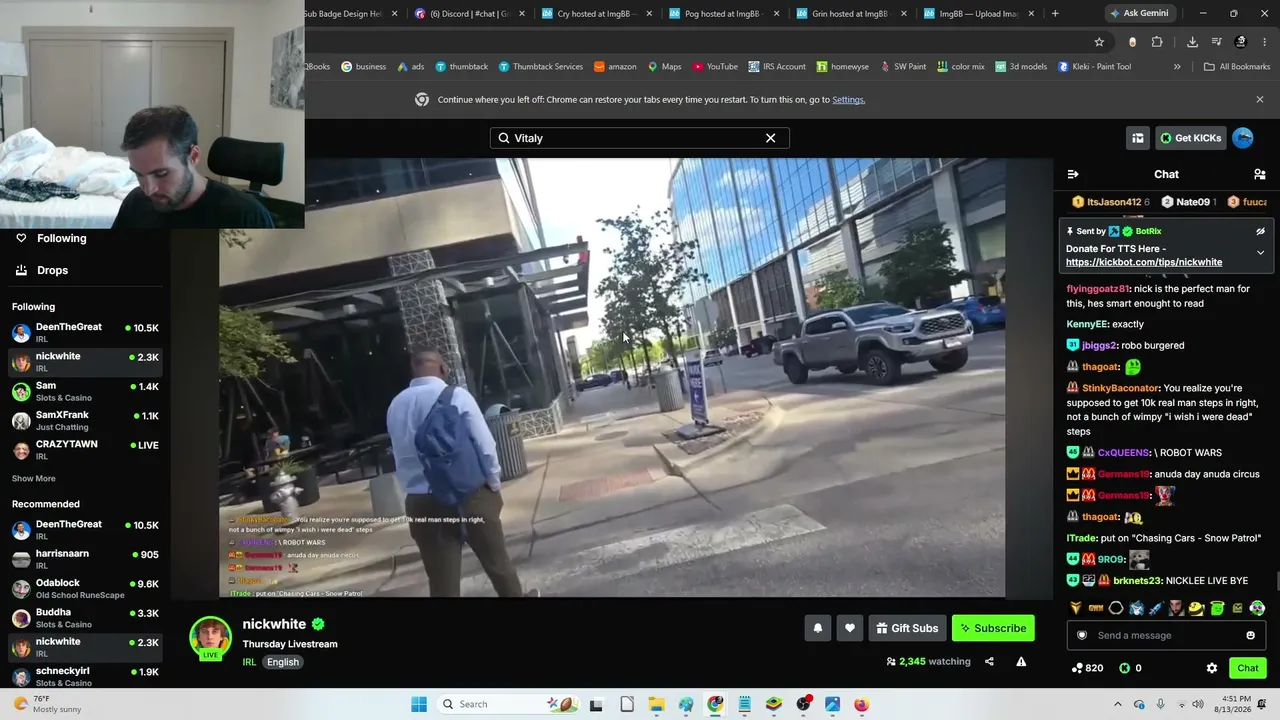Open the dashboard icon beside Get KICKs

click(1138, 138)
